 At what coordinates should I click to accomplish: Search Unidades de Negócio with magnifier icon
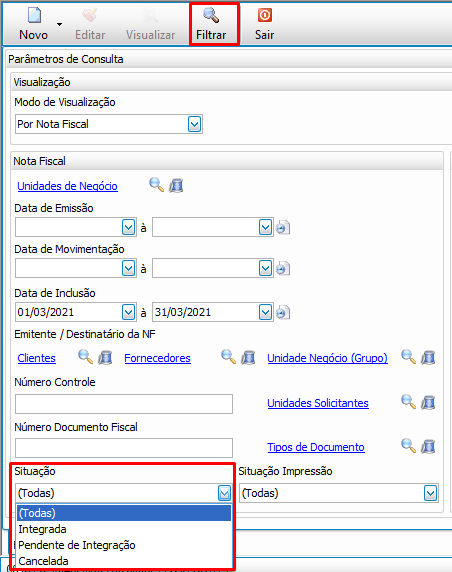(x=157, y=185)
